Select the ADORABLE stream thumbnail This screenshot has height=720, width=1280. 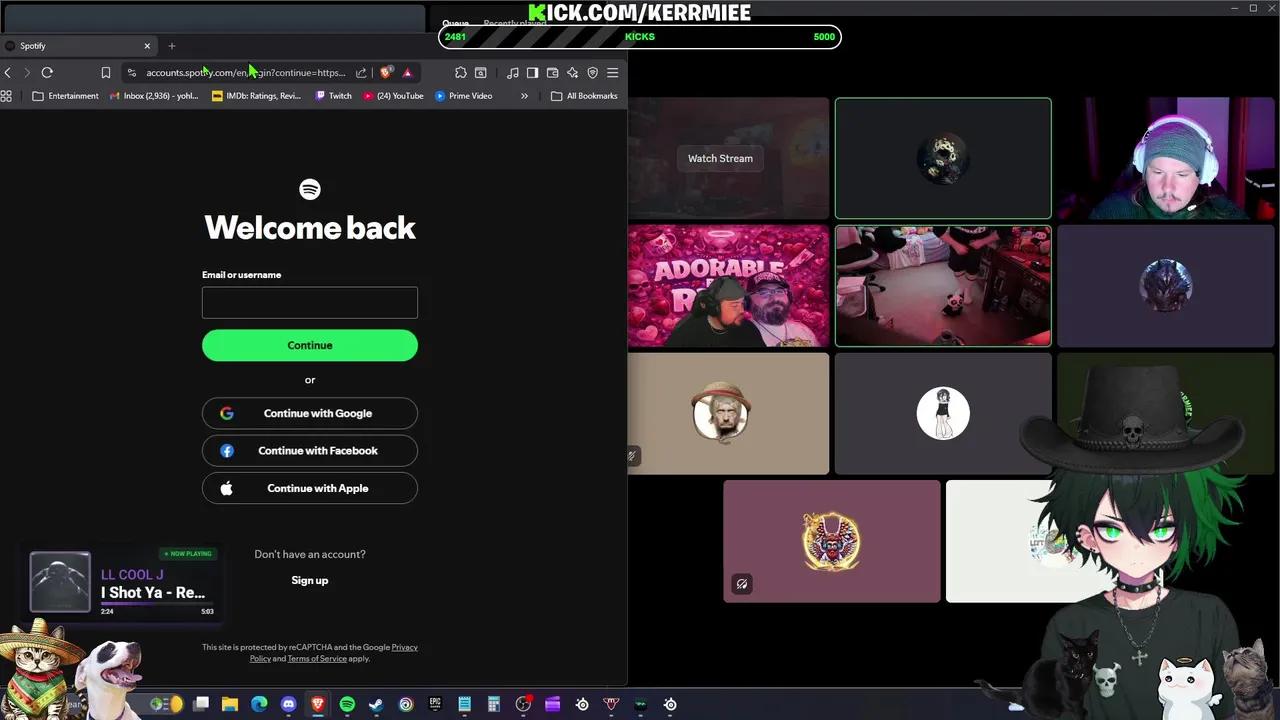coord(728,286)
